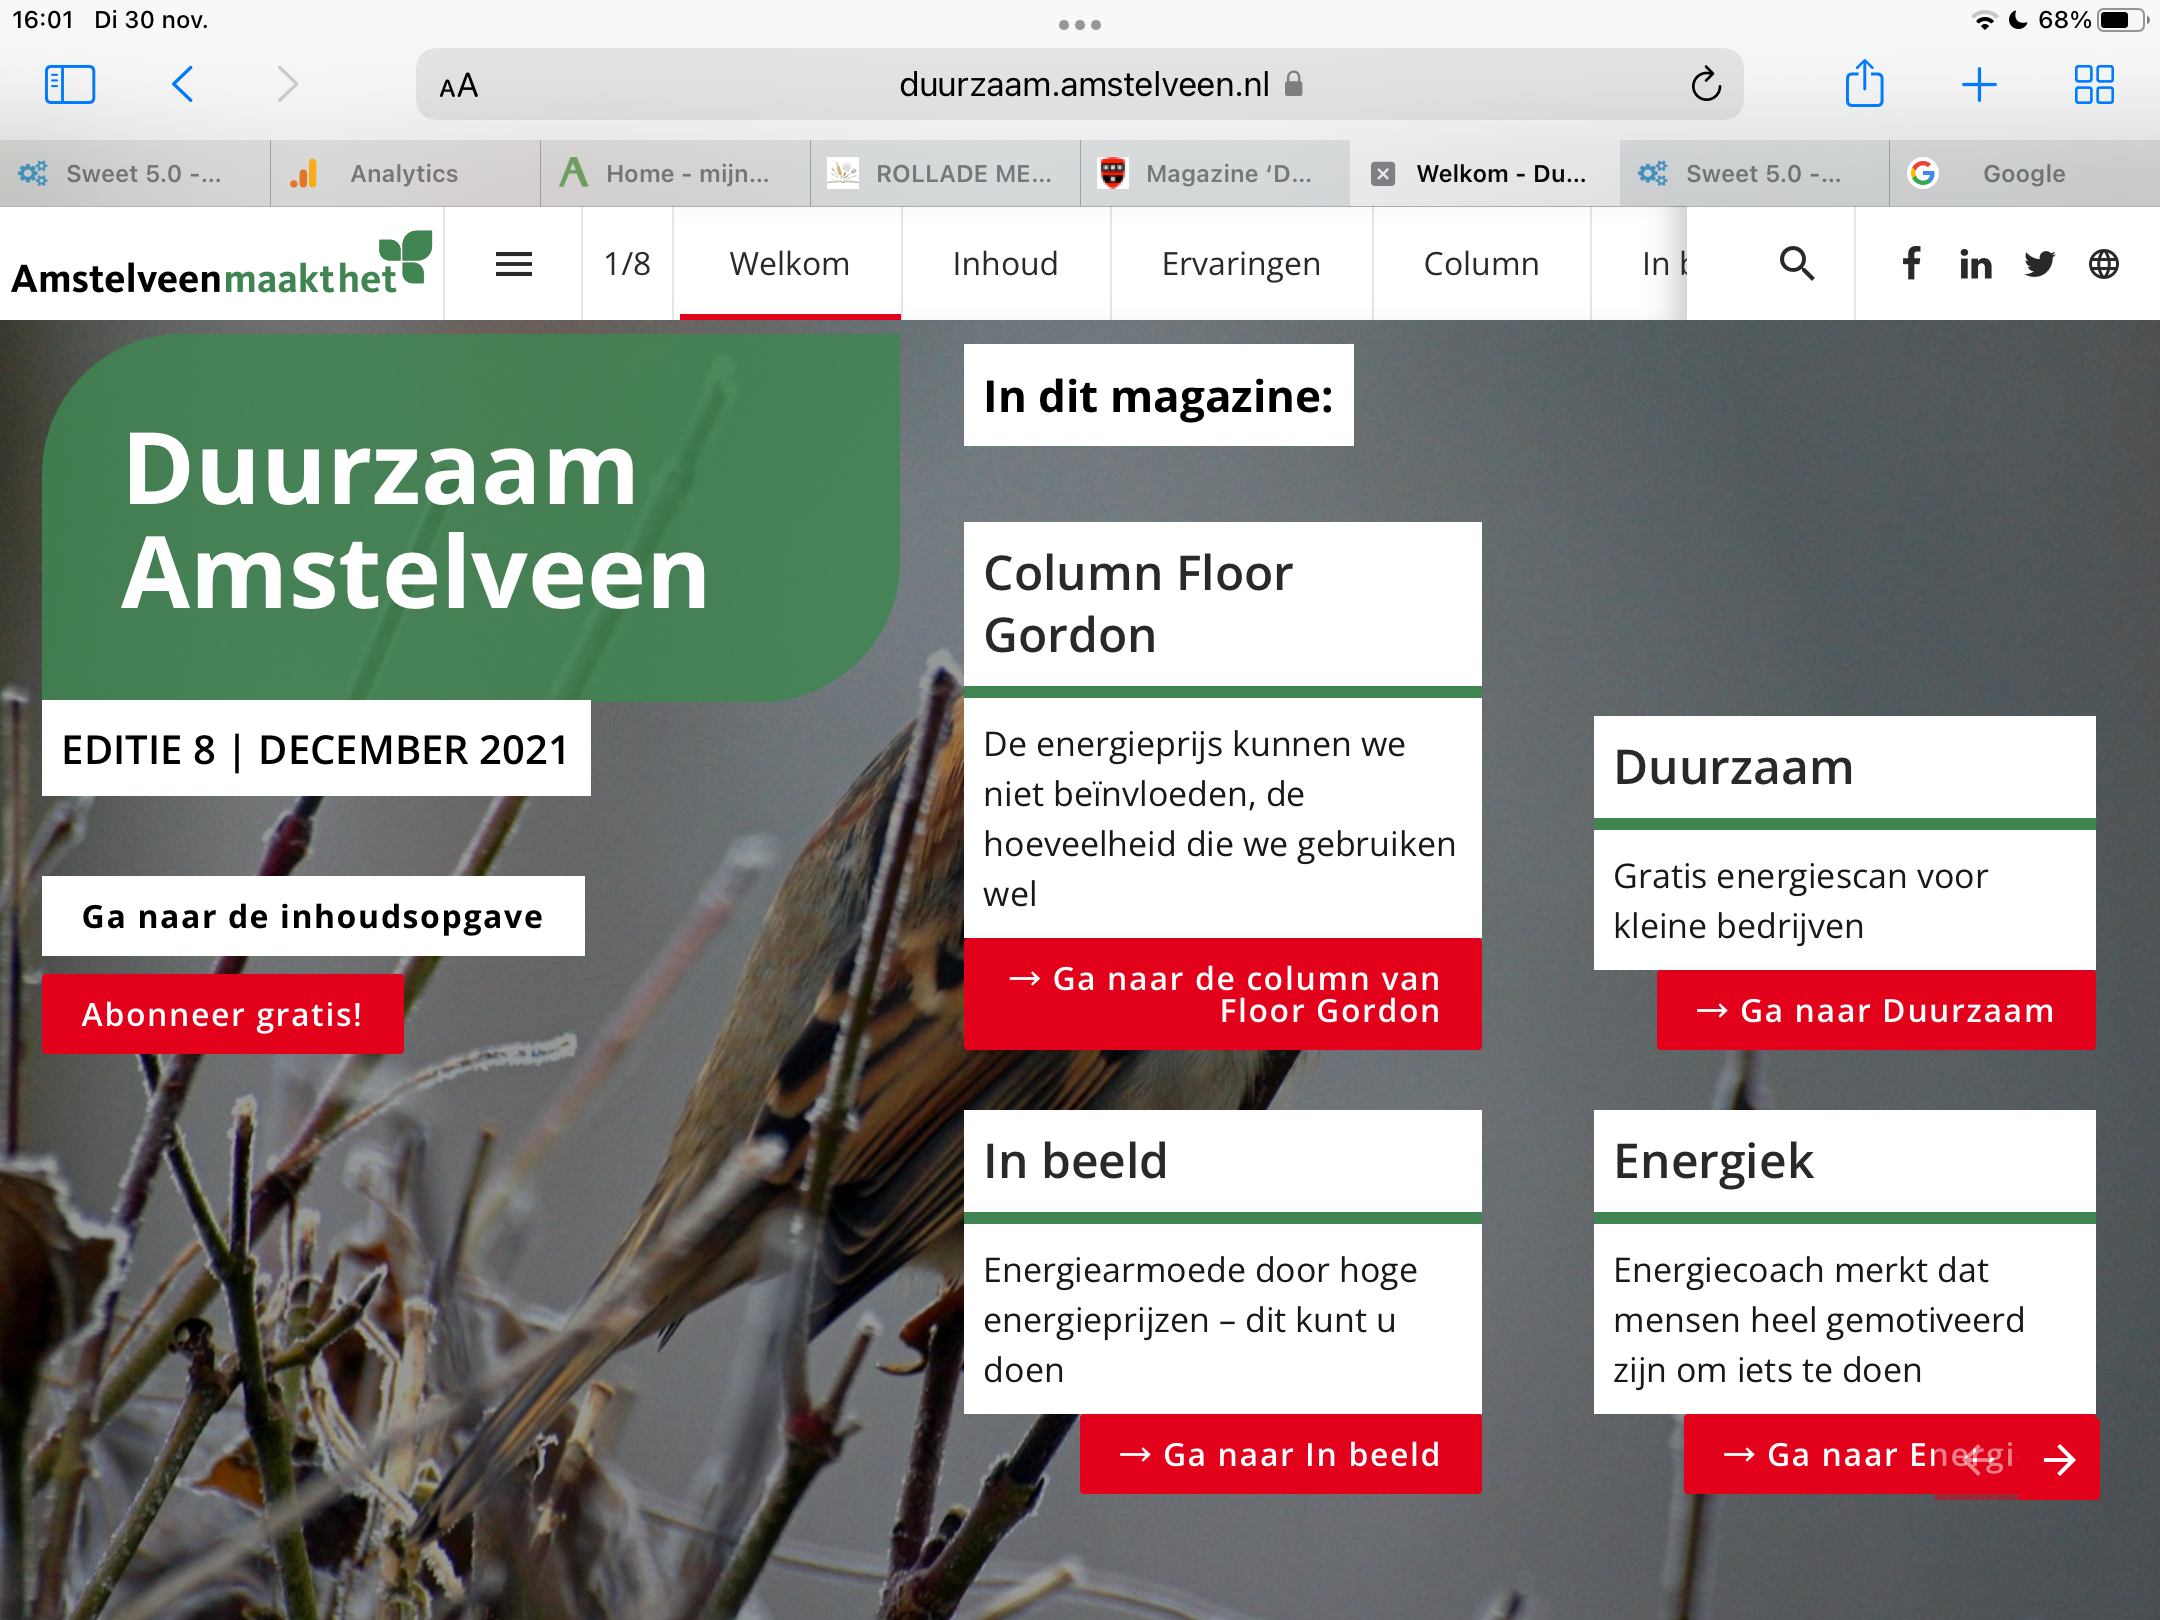Switch to the Google tab
The image size is (2160, 1620).
coord(2025,174)
